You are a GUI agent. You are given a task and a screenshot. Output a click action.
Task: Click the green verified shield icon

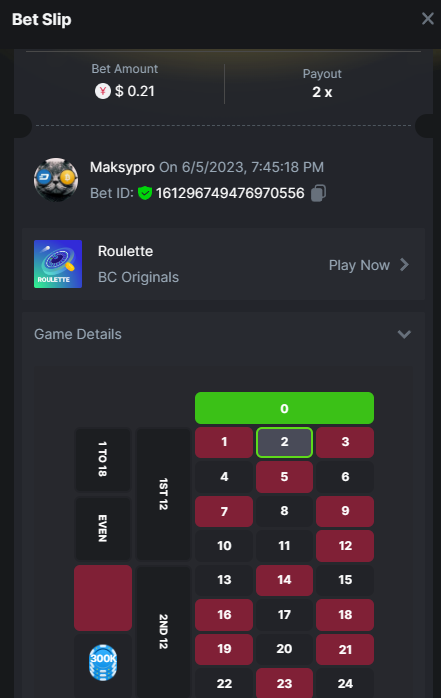[x=145, y=193]
